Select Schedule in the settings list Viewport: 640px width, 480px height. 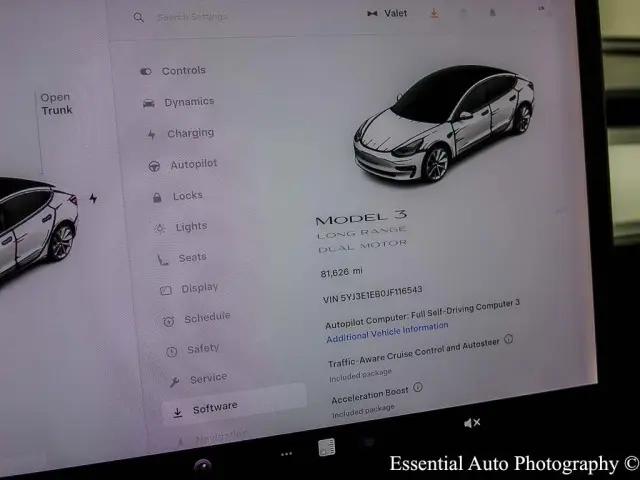197,319
